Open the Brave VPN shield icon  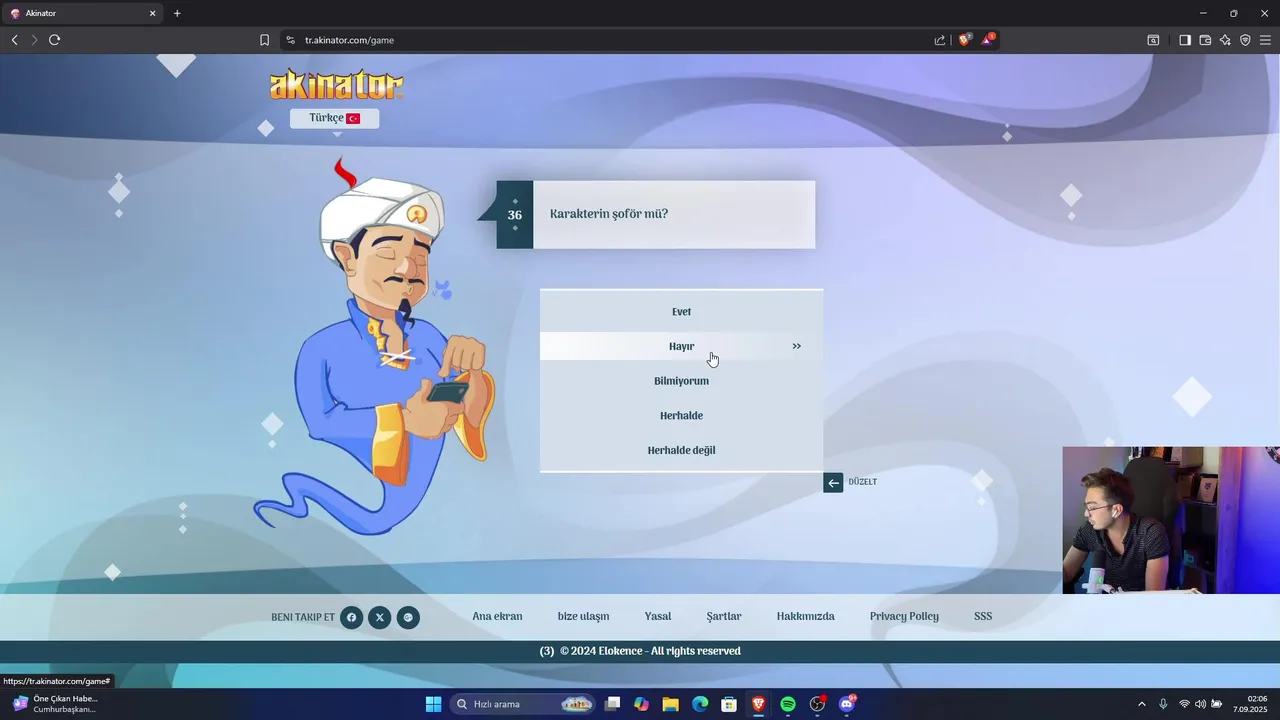pos(1245,40)
